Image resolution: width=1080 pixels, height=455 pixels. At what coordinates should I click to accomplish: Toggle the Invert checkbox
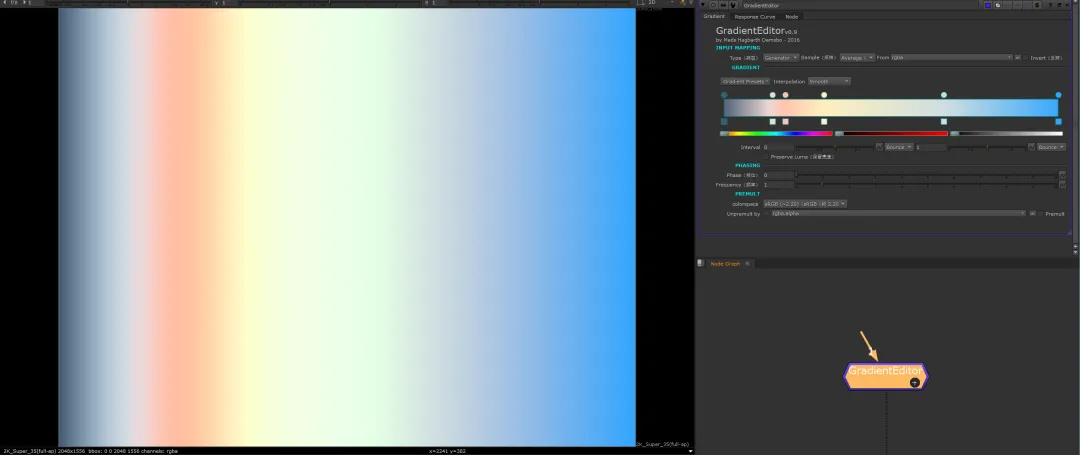(1026, 58)
